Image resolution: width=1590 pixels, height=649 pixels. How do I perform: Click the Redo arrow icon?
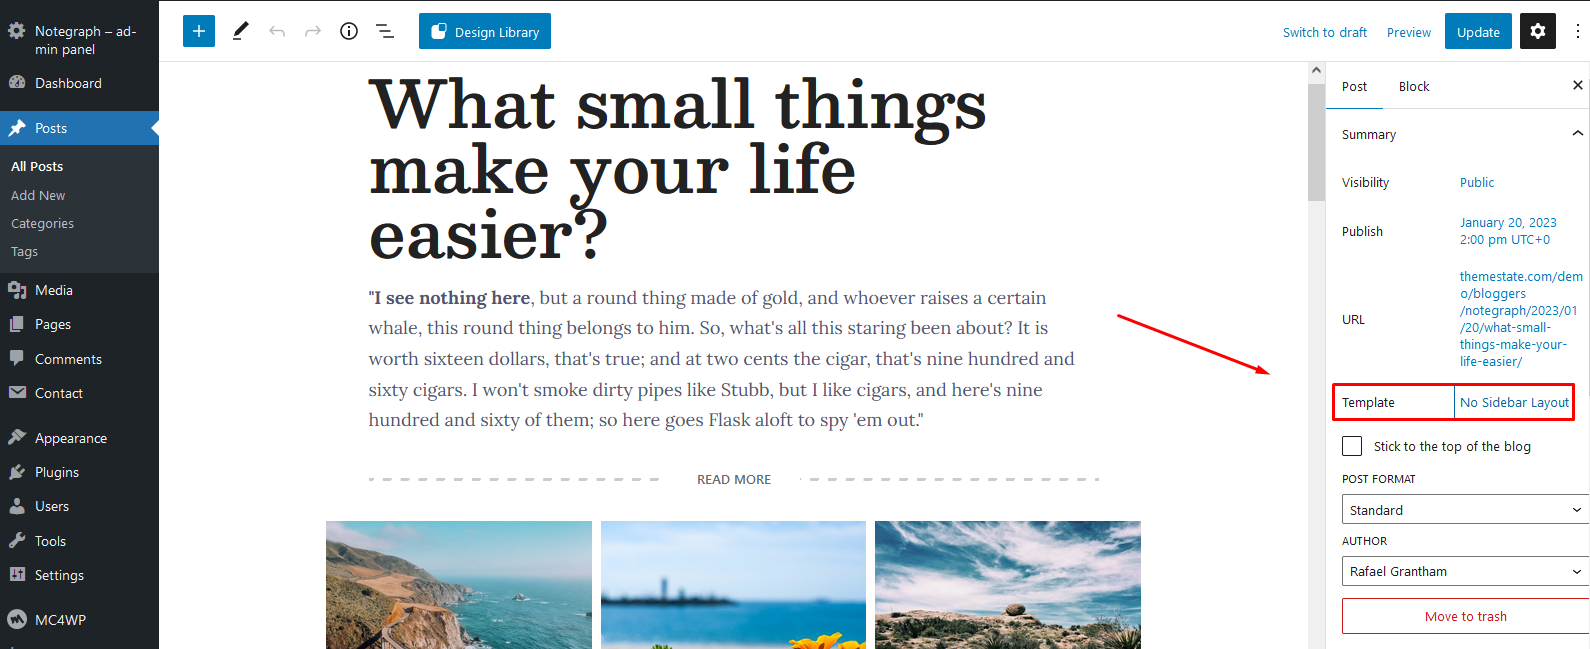pos(313,31)
